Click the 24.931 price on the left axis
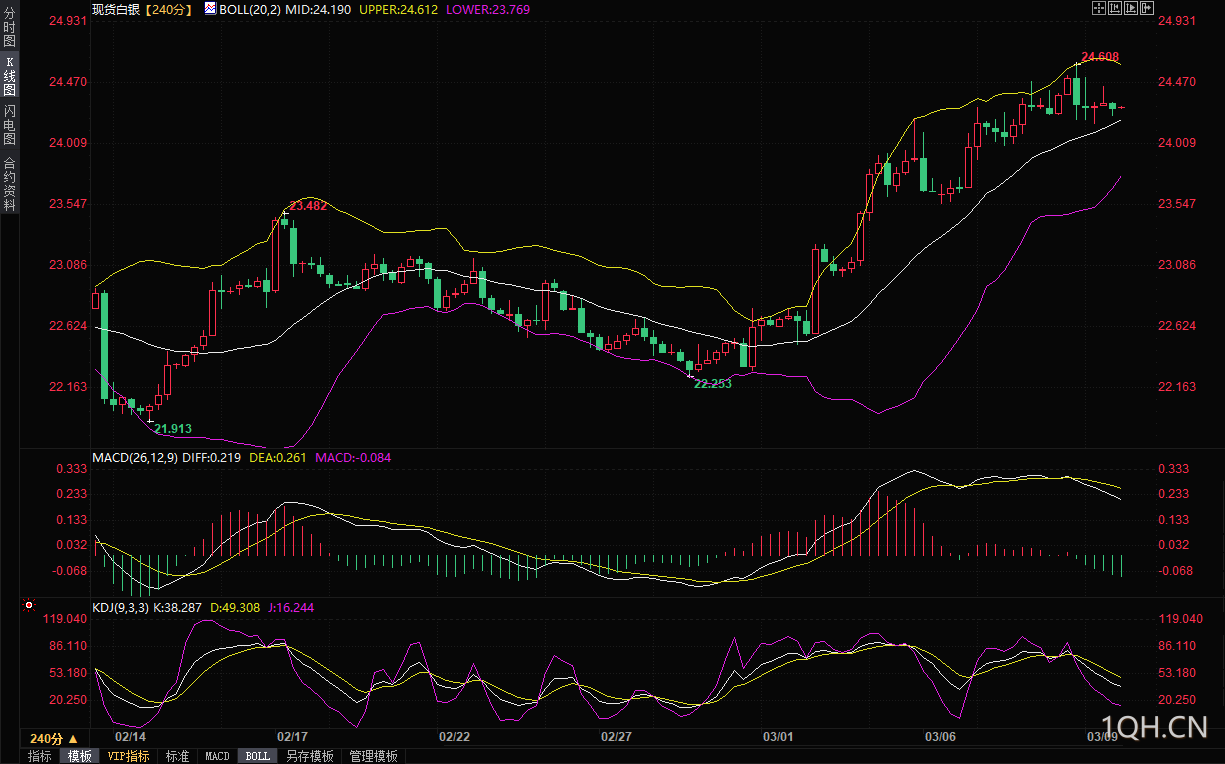 click(x=68, y=21)
